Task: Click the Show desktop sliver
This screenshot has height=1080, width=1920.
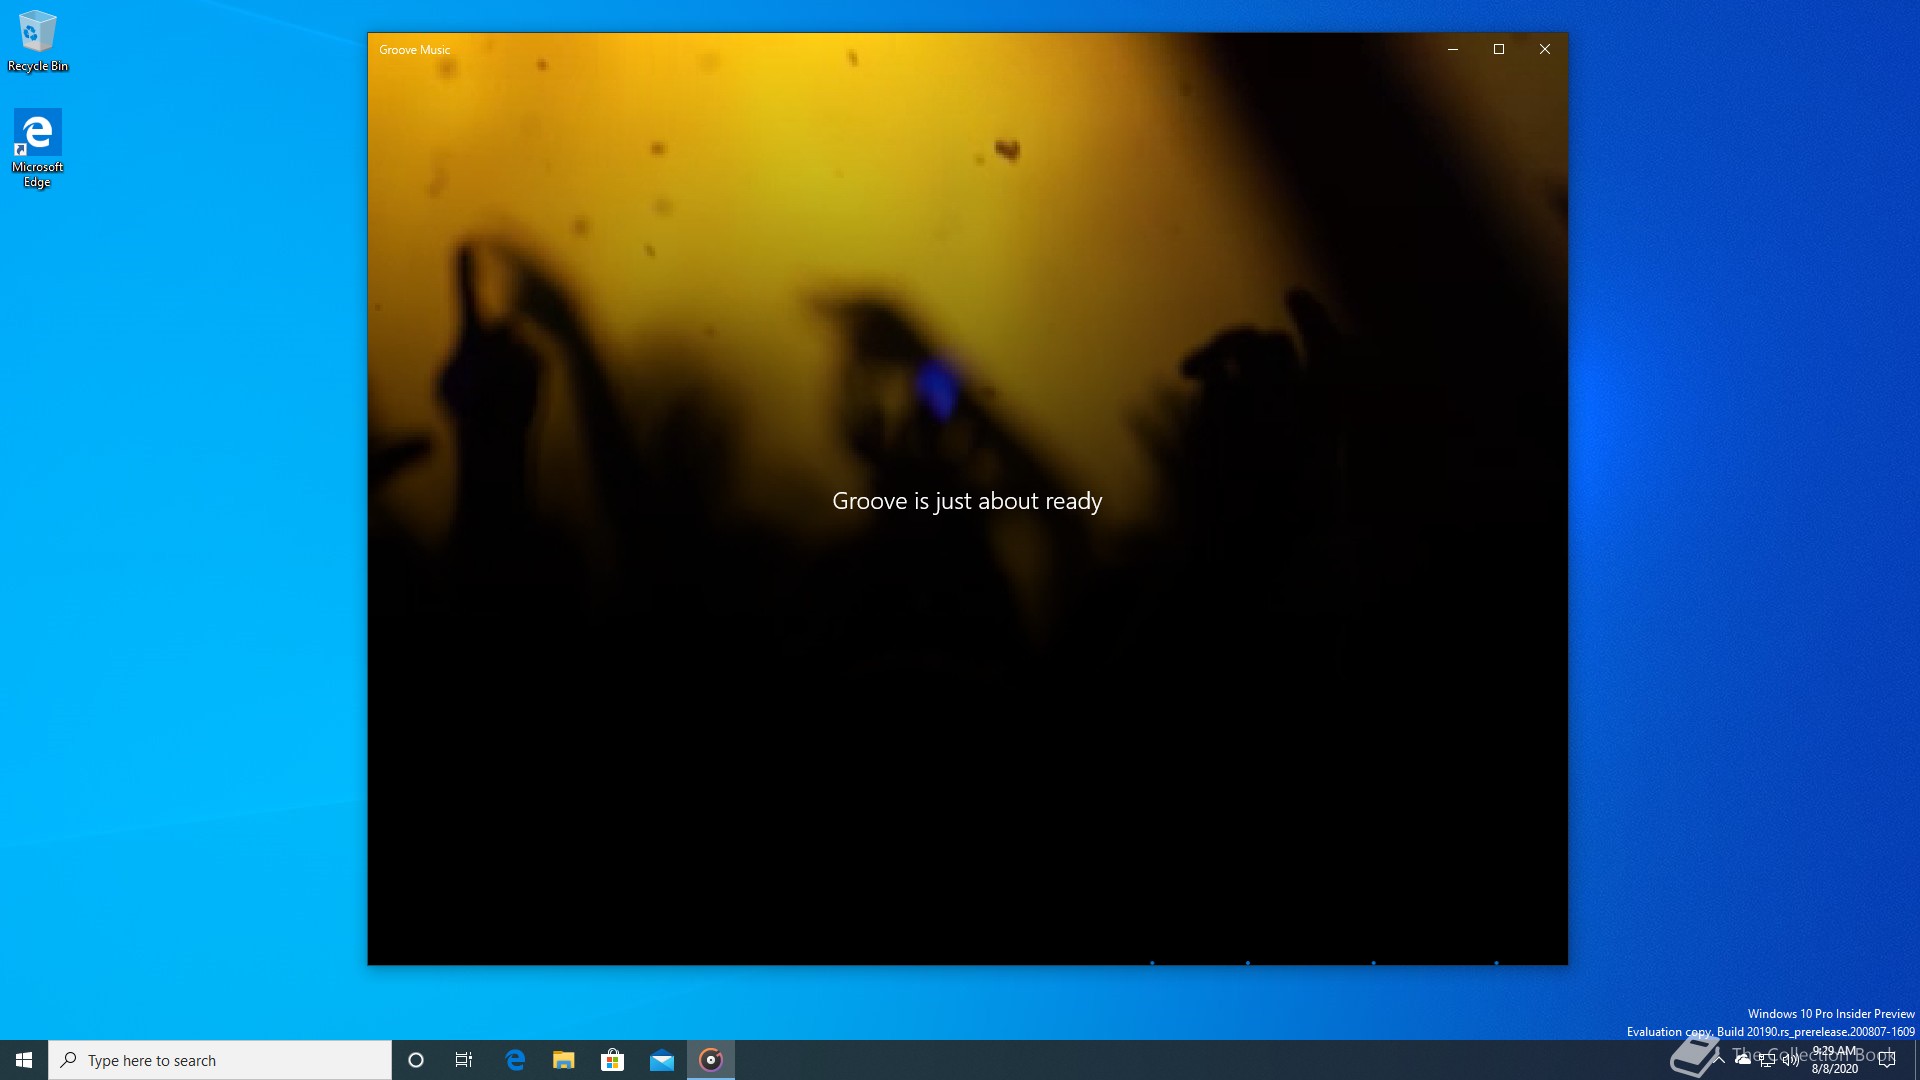Action: pyautogui.click(x=1916, y=1060)
